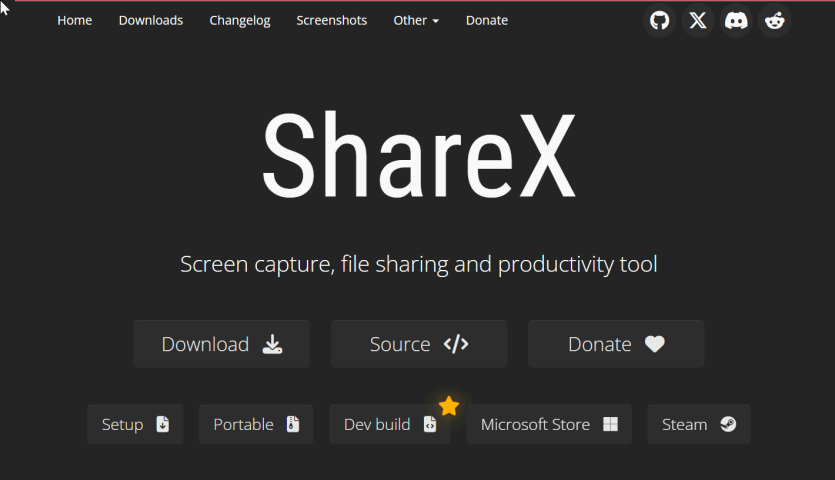Click the Setup download button
Image resolution: width=835 pixels, height=480 pixels.
(135, 424)
